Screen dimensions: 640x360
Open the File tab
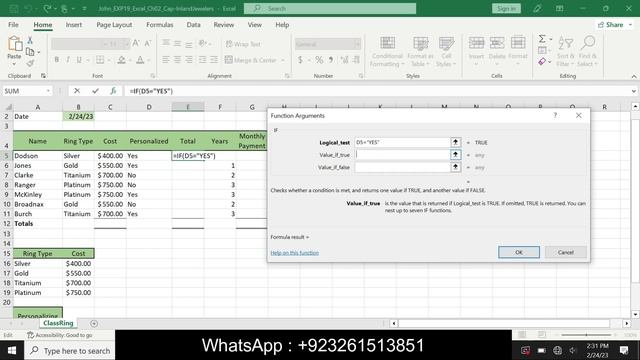tap(13, 25)
